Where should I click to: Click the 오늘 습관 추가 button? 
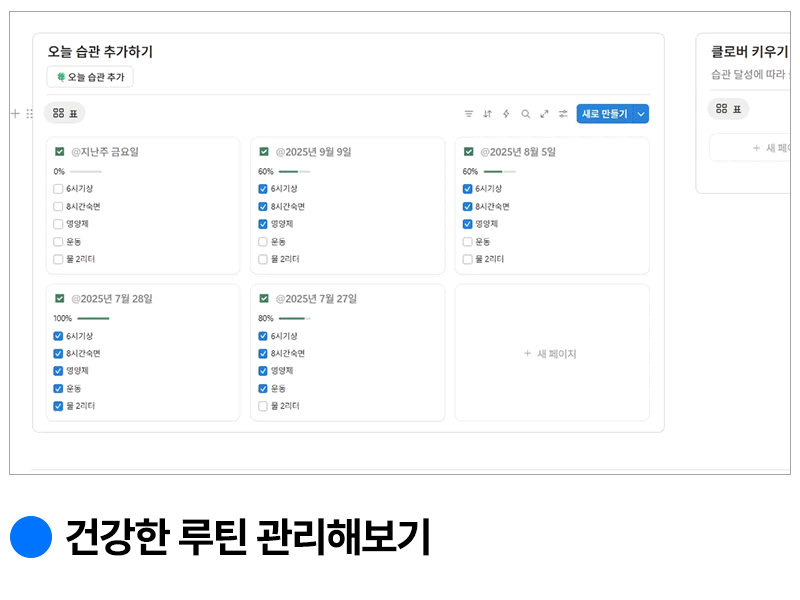point(90,77)
